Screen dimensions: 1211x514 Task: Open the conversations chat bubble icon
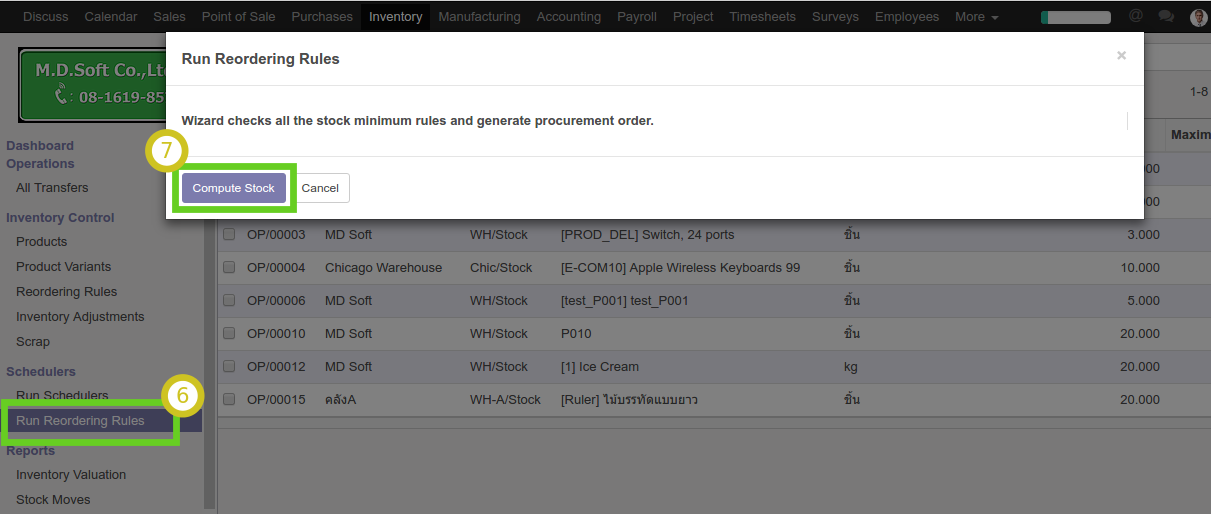coord(1165,17)
